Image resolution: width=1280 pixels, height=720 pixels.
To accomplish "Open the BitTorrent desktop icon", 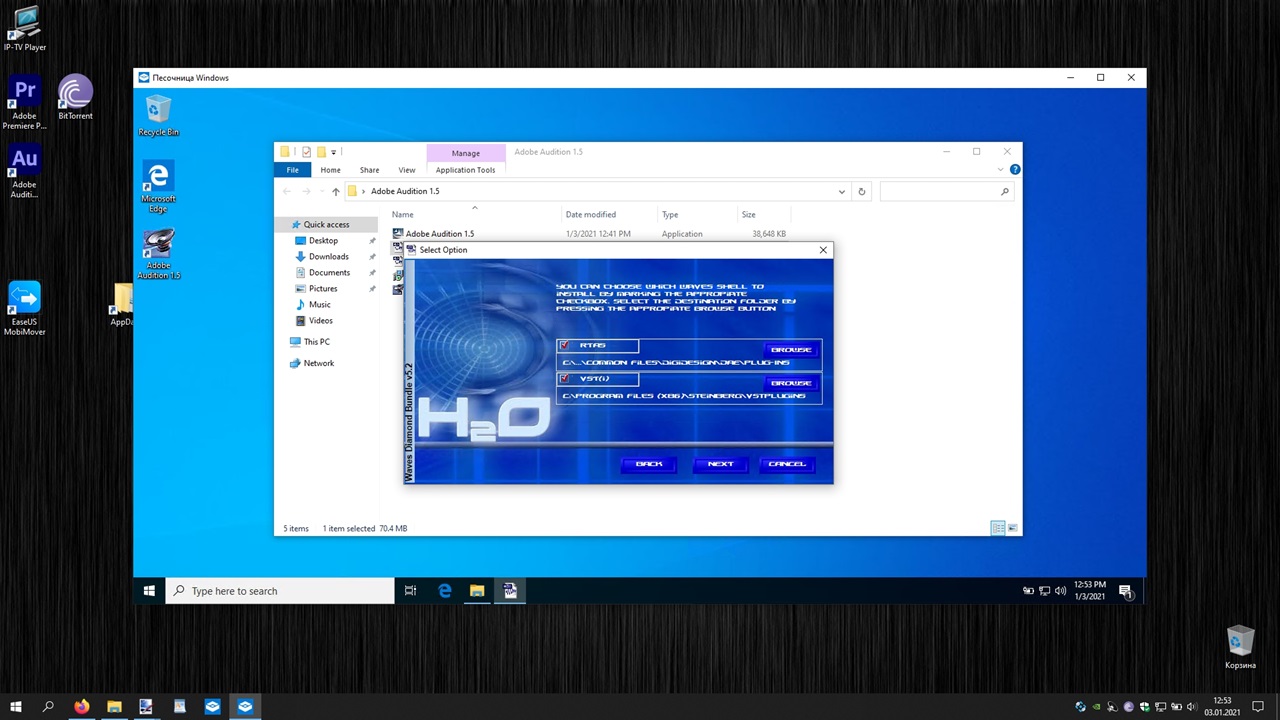I will pos(75,98).
